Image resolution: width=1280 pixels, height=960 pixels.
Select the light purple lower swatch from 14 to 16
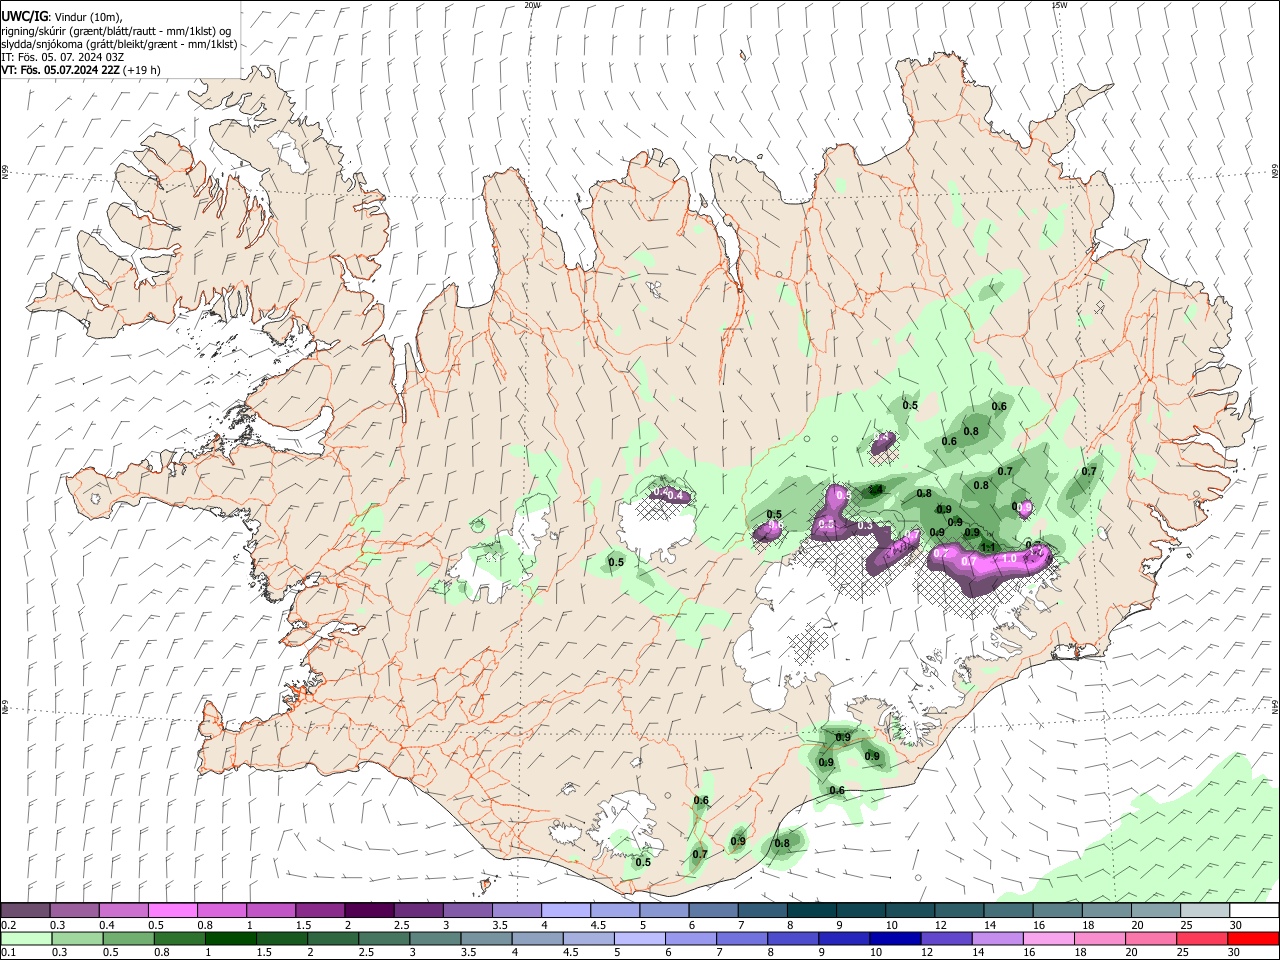(996, 938)
